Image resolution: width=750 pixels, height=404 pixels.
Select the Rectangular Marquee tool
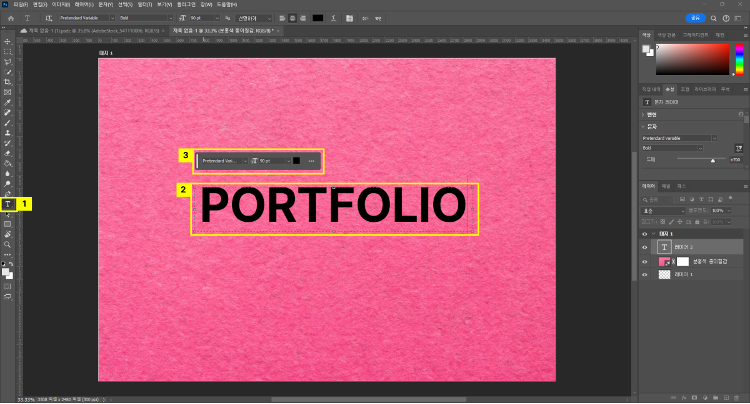tap(7, 52)
